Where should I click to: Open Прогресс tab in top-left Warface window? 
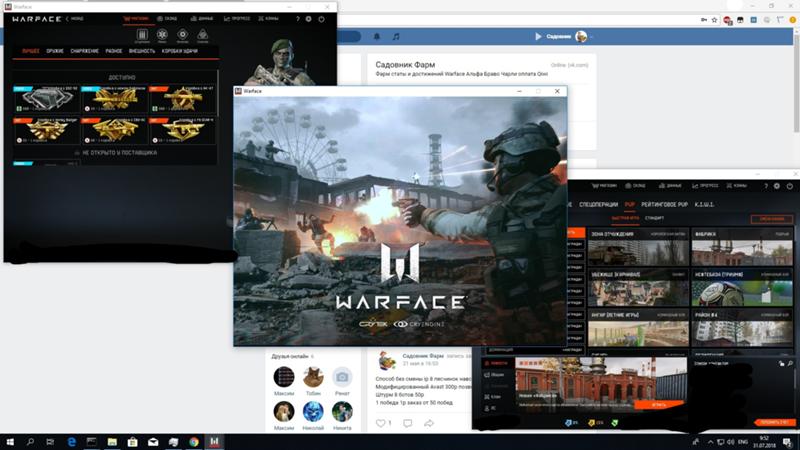pos(237,19)
